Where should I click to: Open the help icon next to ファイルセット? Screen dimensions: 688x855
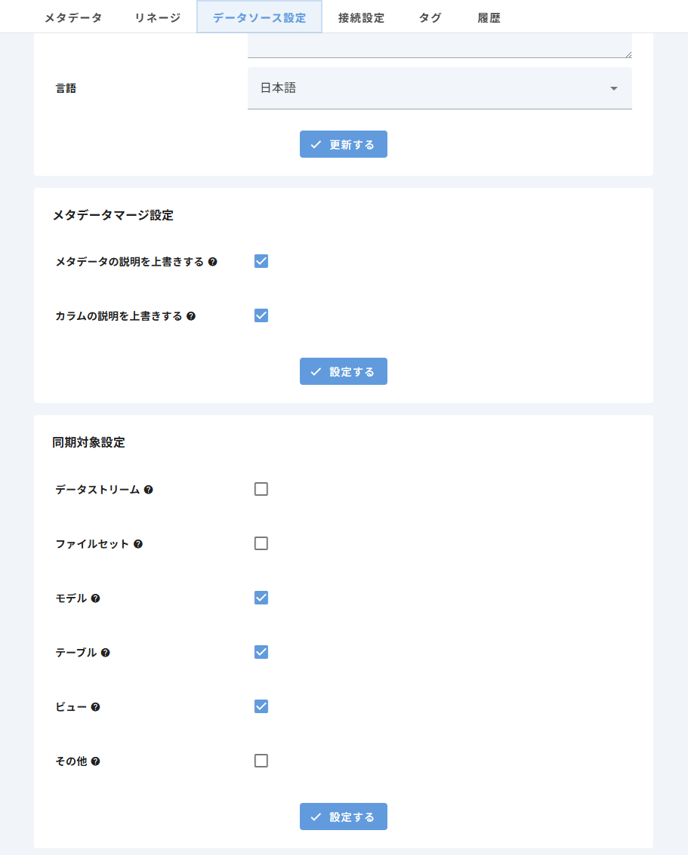coord(138,544)
